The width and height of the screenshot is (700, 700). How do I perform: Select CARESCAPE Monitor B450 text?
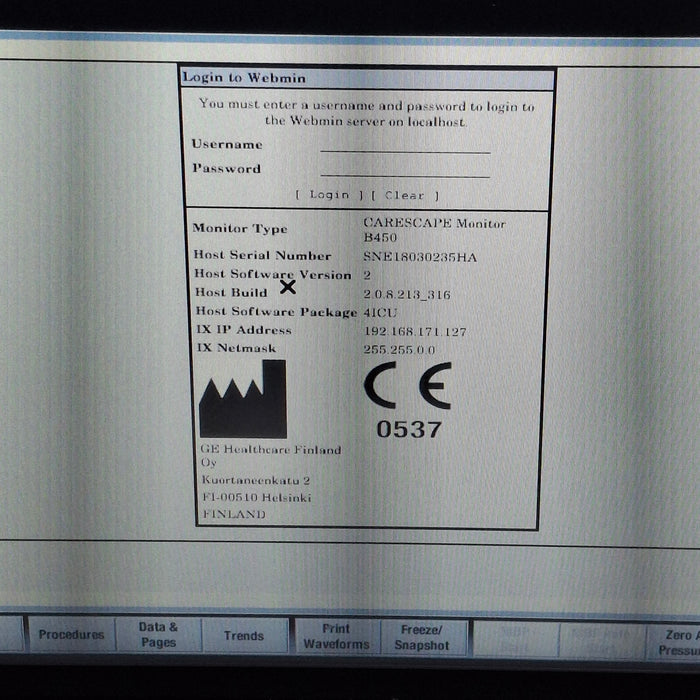point(434,230)
